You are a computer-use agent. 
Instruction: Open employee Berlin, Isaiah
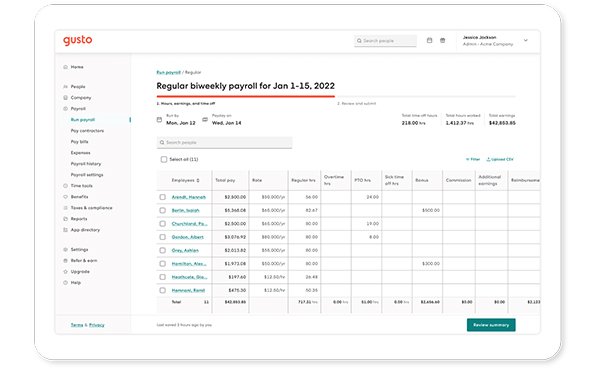(x=186, y=210)
